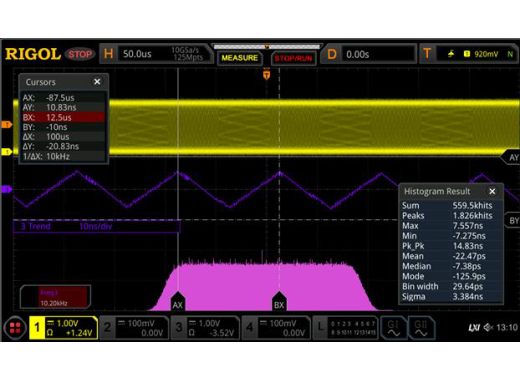Screen dimensions: 520x380
Task: Click the trigger source channel 1 badge
Action: pyautogui.click(x=467, y=54)
